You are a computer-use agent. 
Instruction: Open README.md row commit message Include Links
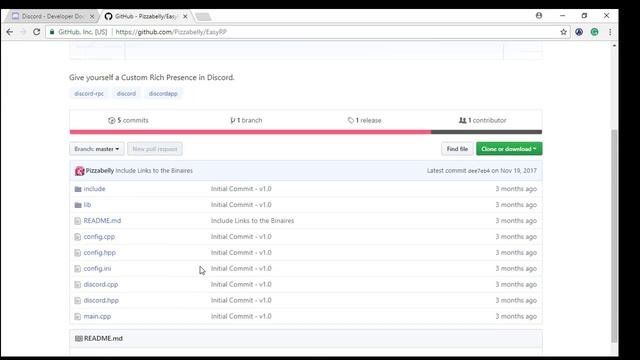click(252, 221)
